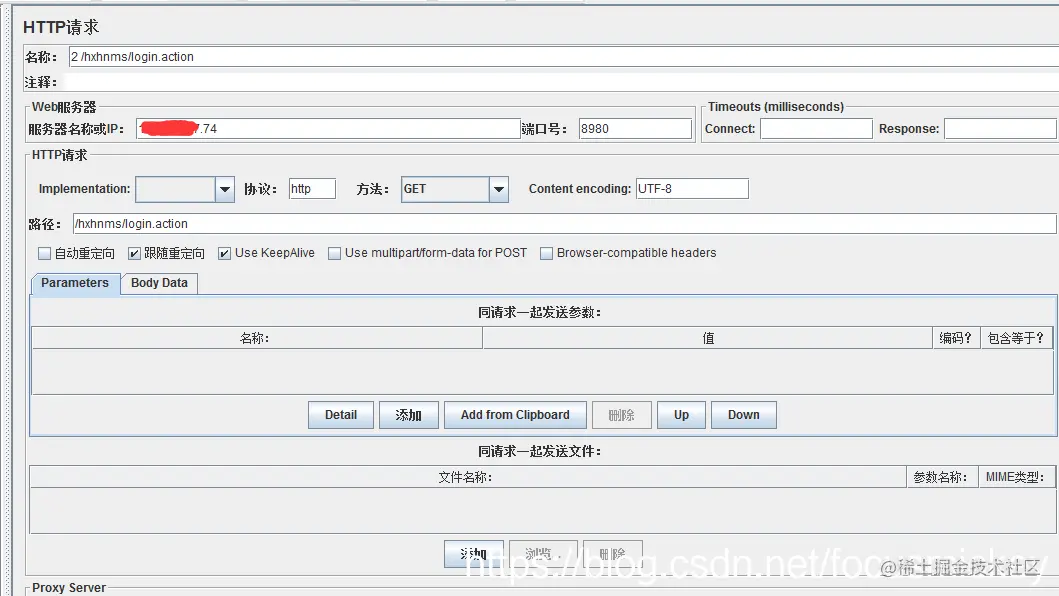This screenshot has height=596, width=1059.
Task: Click the 添加 button under parameters
Action: coord(409,415)
